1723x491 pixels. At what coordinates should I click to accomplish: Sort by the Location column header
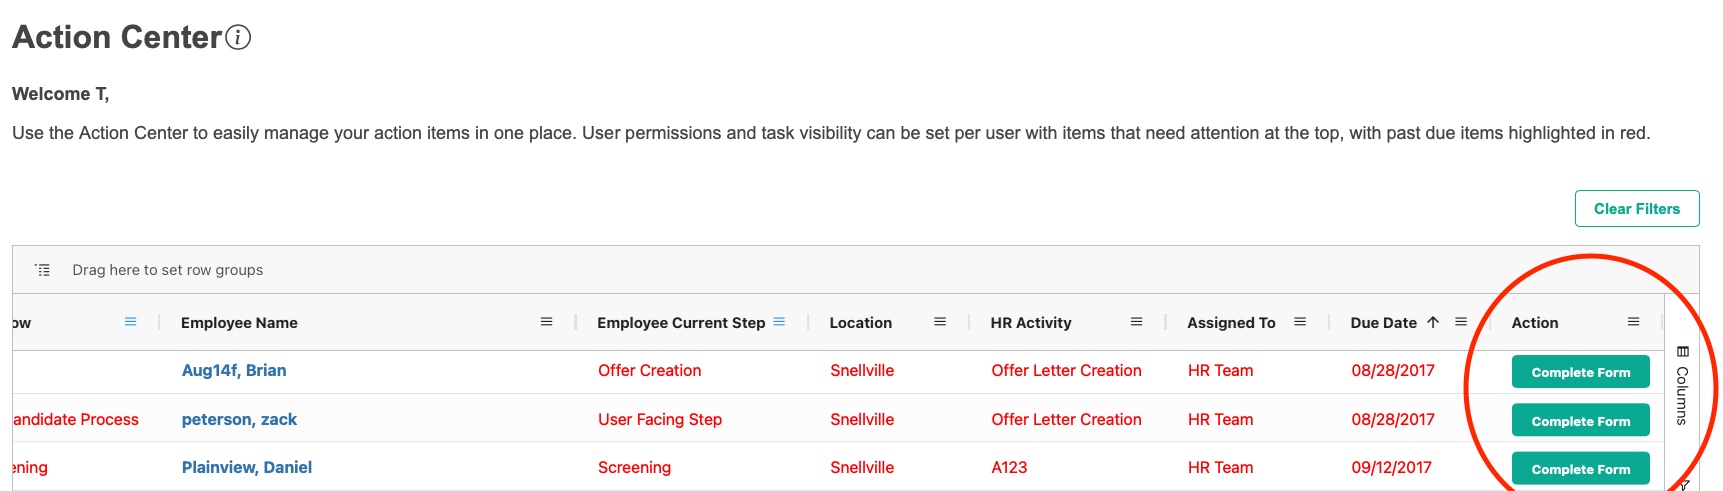point(860,323)
